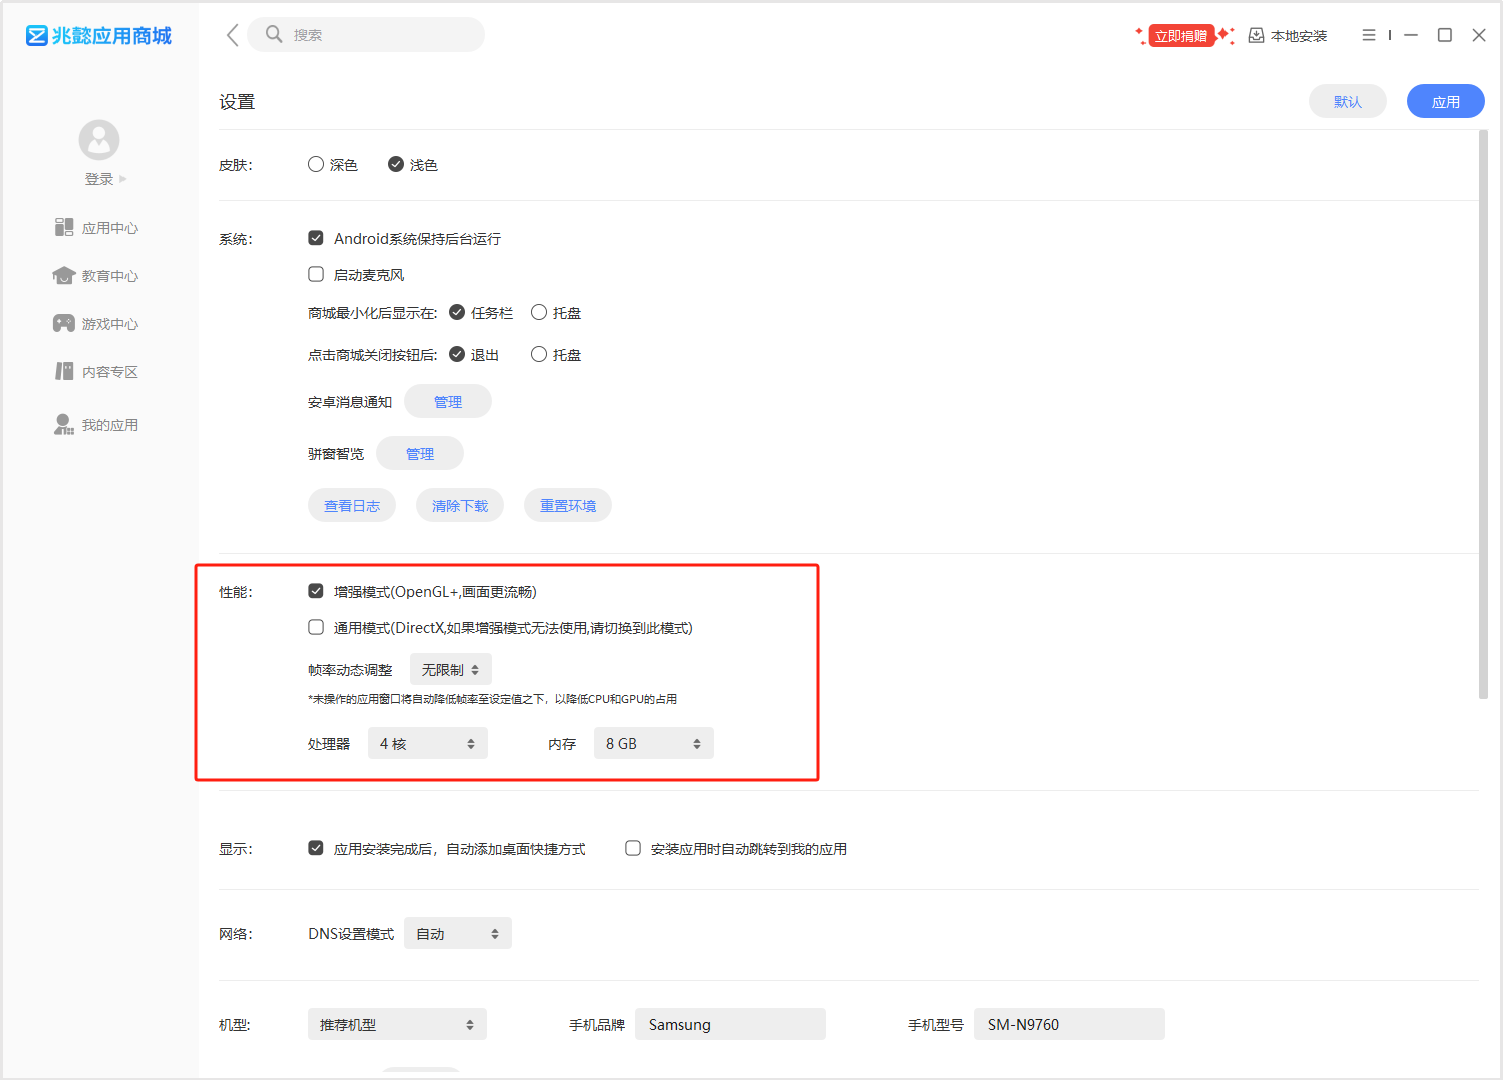Viewport: 1503px width, 1080px height.
Task: Expand the 帧率动态调整 dropdown
Action: pyautogui.click(x=450, y=670)
